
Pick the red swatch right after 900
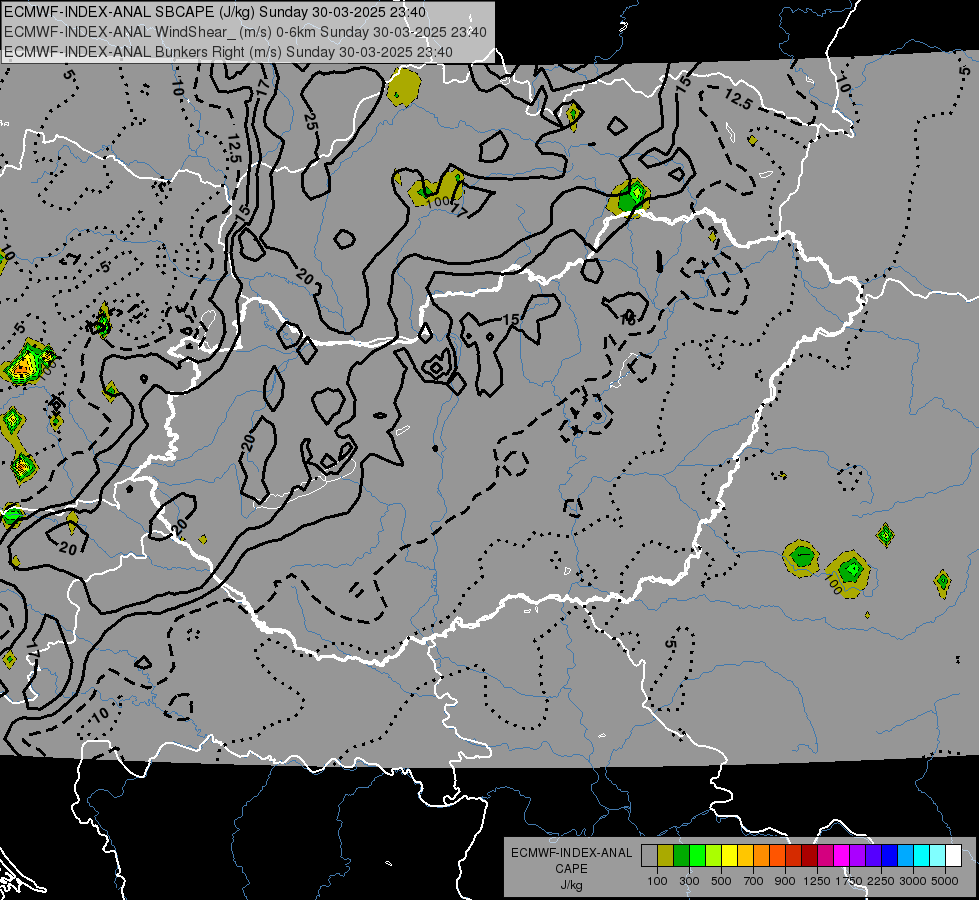click(793, 856)
